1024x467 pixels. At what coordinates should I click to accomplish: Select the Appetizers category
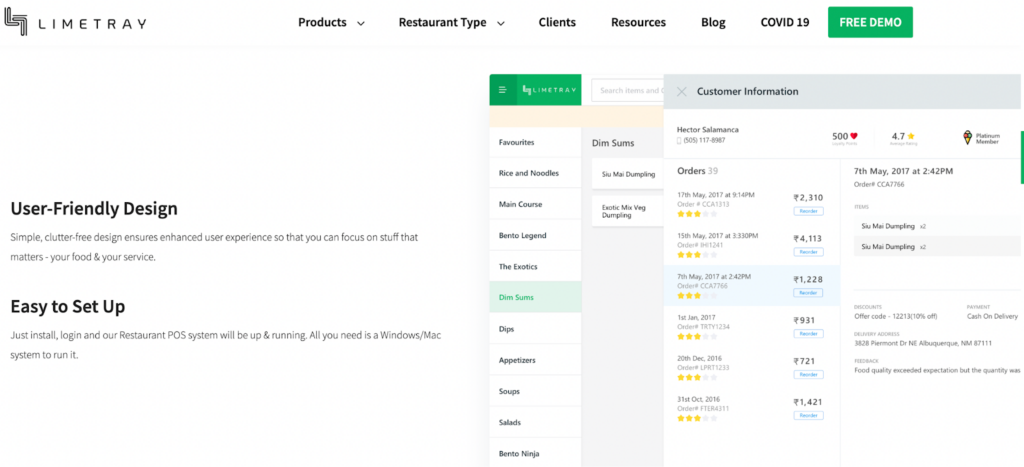point(535,360)
